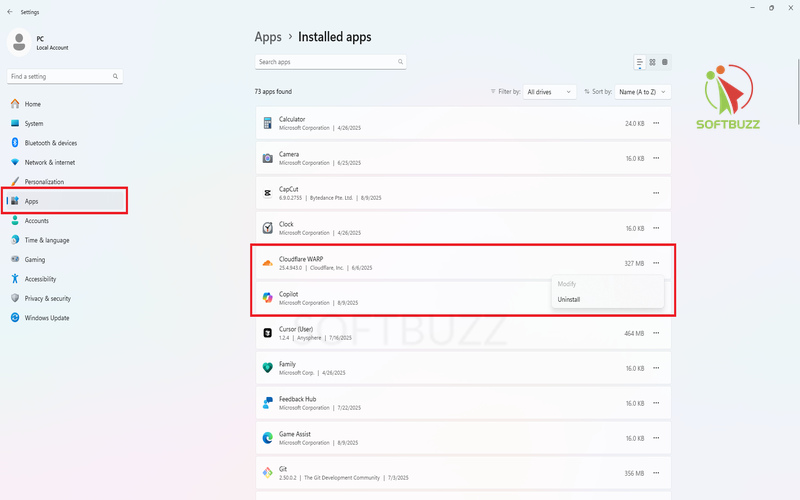Open Time & language settings

(x=47, y=240)
